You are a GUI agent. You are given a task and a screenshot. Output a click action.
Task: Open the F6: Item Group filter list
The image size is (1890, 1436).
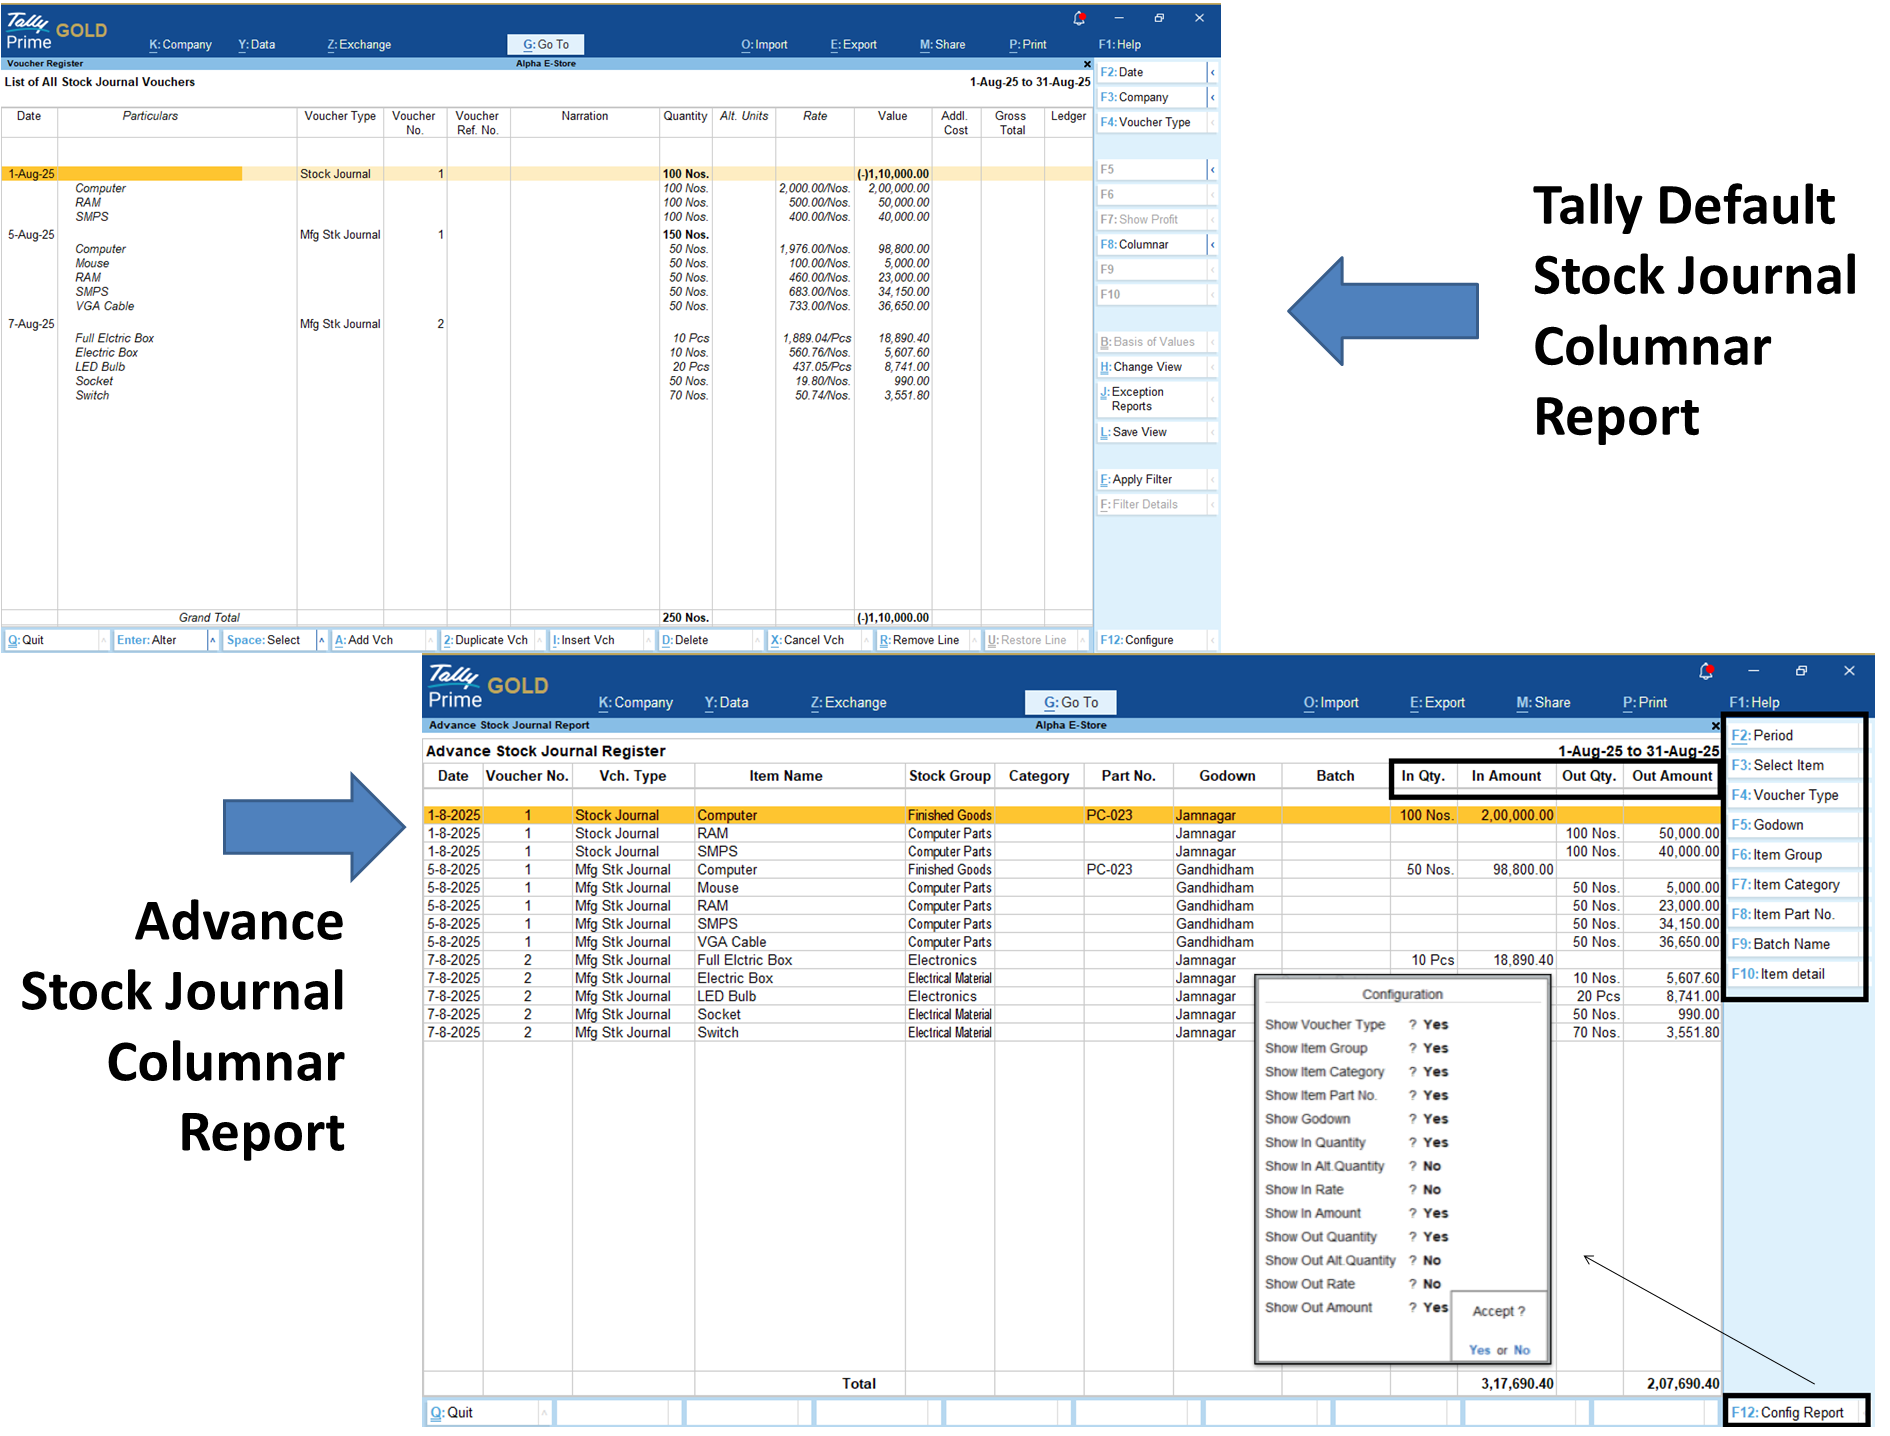pos(1794,855)
